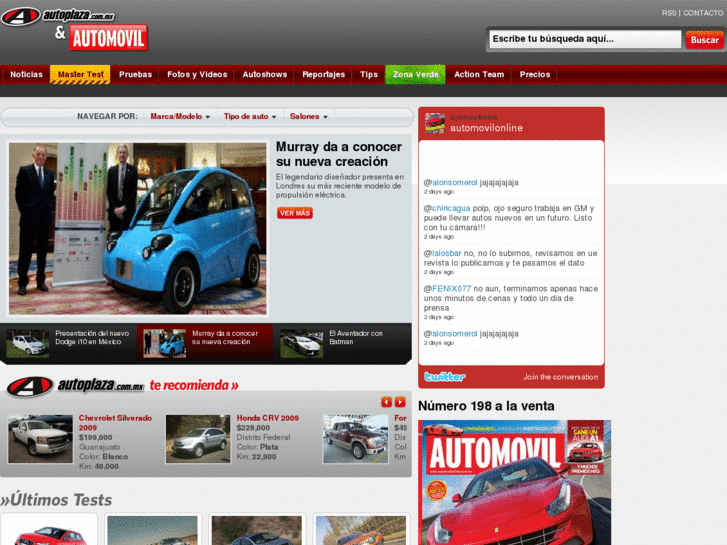Click the previous arrow in the te recomienda carousel
This screenshot has width=727, height=545.
click(x=386, y=402)
